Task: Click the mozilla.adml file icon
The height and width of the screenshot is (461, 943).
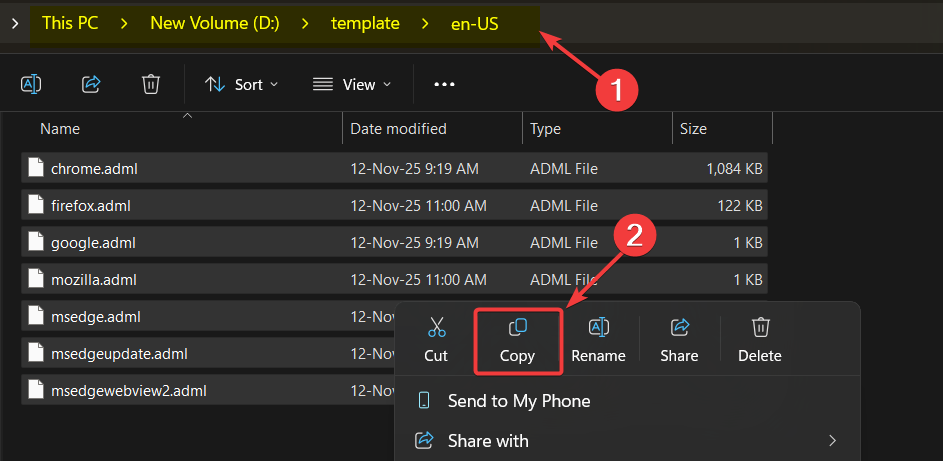Action: 36,279
